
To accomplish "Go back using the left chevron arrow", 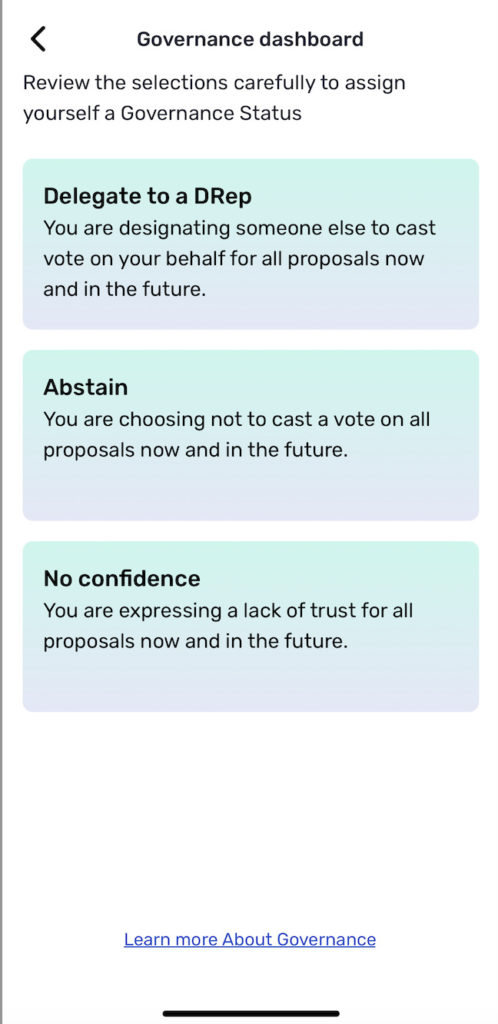I will click(x=39, y=39).
